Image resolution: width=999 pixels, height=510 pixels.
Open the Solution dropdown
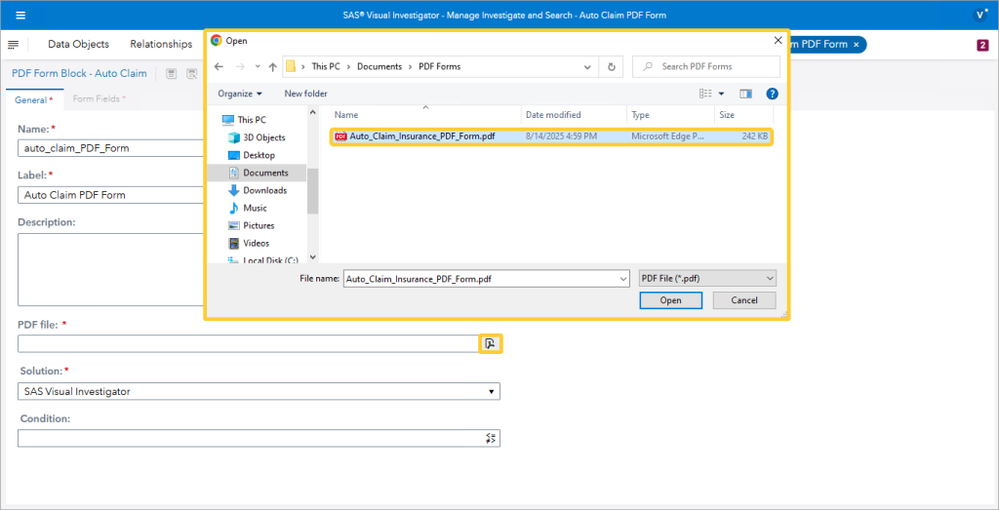point(259,391)
